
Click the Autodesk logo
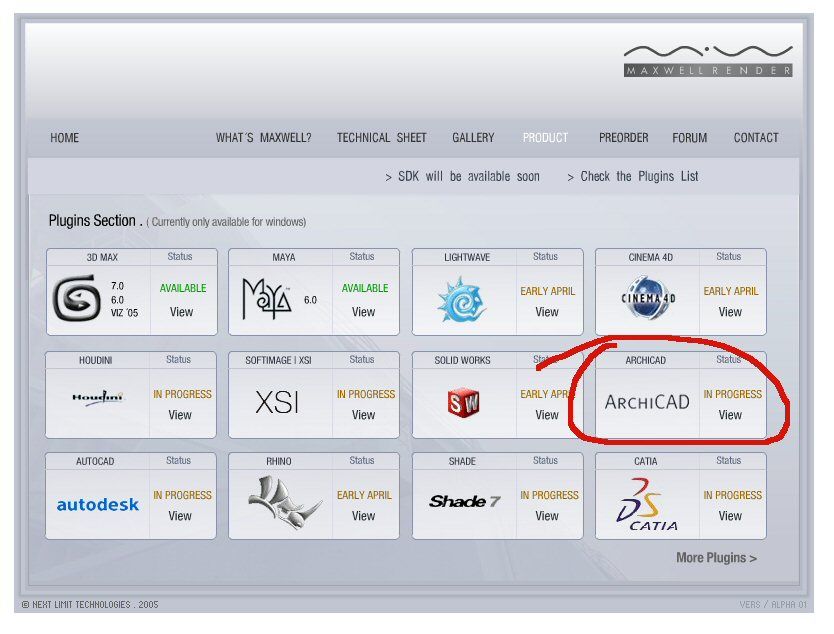[x=97, y=504]
